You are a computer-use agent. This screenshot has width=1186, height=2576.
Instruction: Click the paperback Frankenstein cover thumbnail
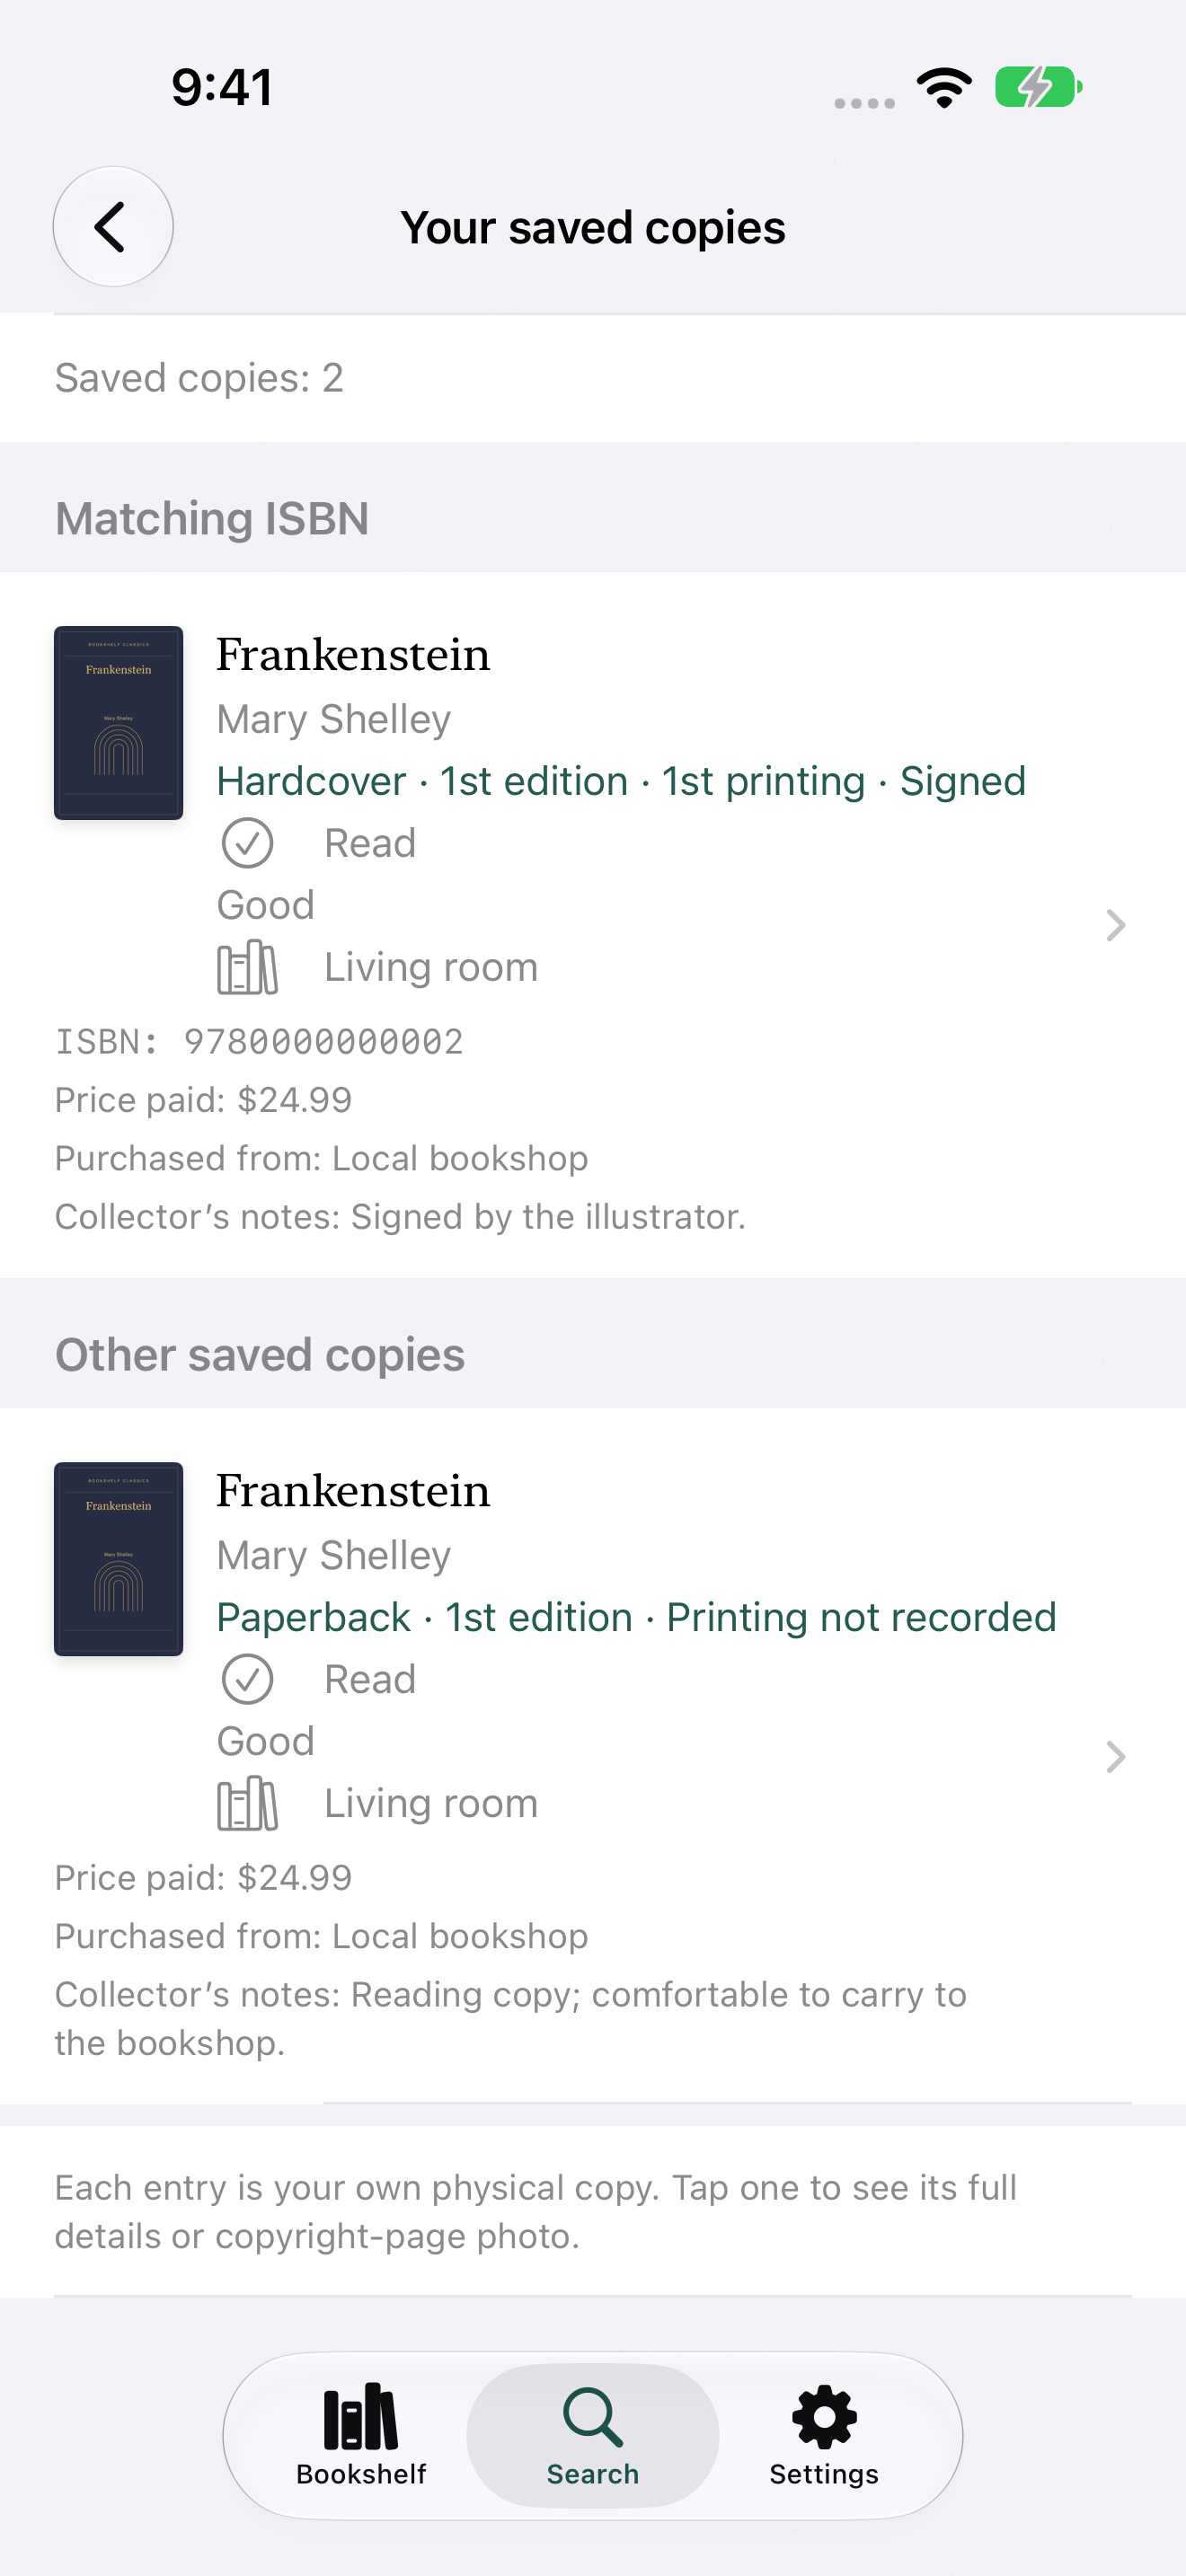(x=118, y=1559)
